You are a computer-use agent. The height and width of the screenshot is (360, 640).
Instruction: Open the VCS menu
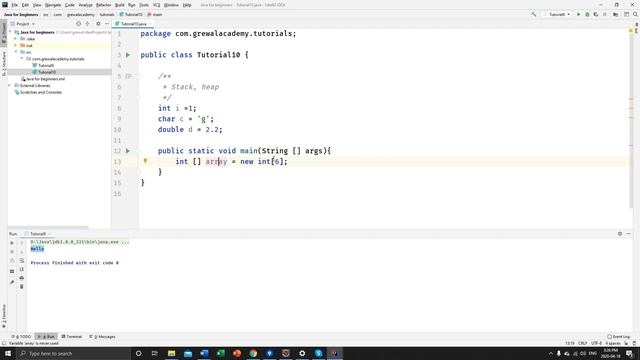156,5
